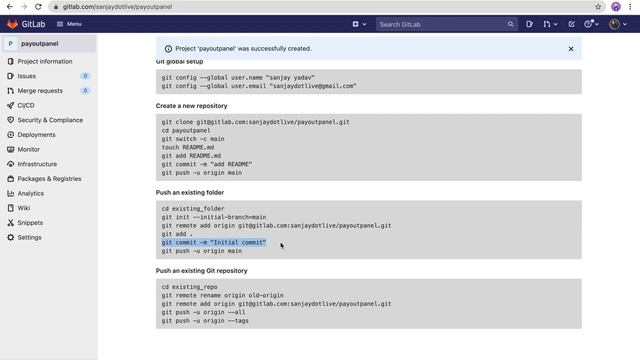Image resolution: width=640 pixels, height=360 pixels.
Task: Click the search magnifier icon
Action: [510, 24]
